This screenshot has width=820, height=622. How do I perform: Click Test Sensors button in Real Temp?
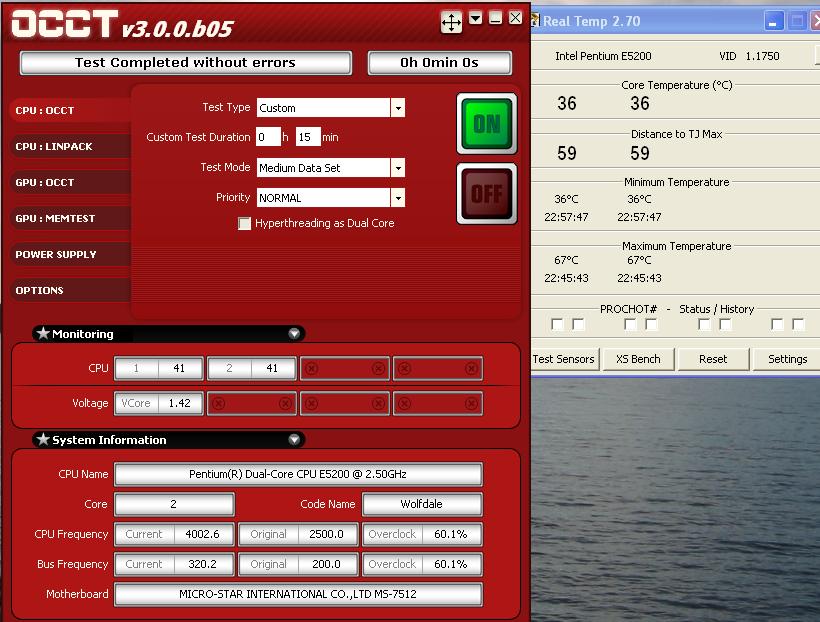pyautogui.click(x=564, y=359)
